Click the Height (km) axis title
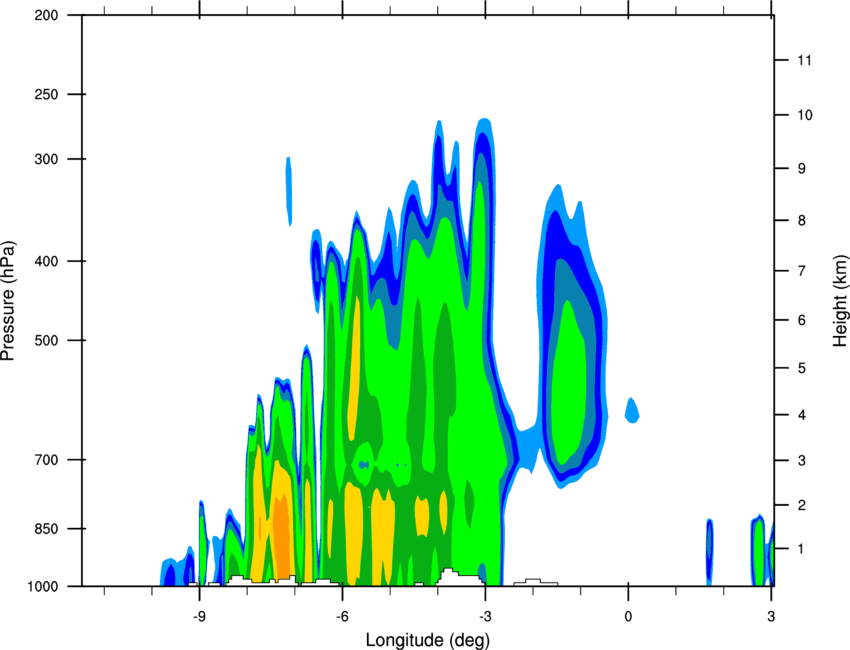 click(840, 300)
